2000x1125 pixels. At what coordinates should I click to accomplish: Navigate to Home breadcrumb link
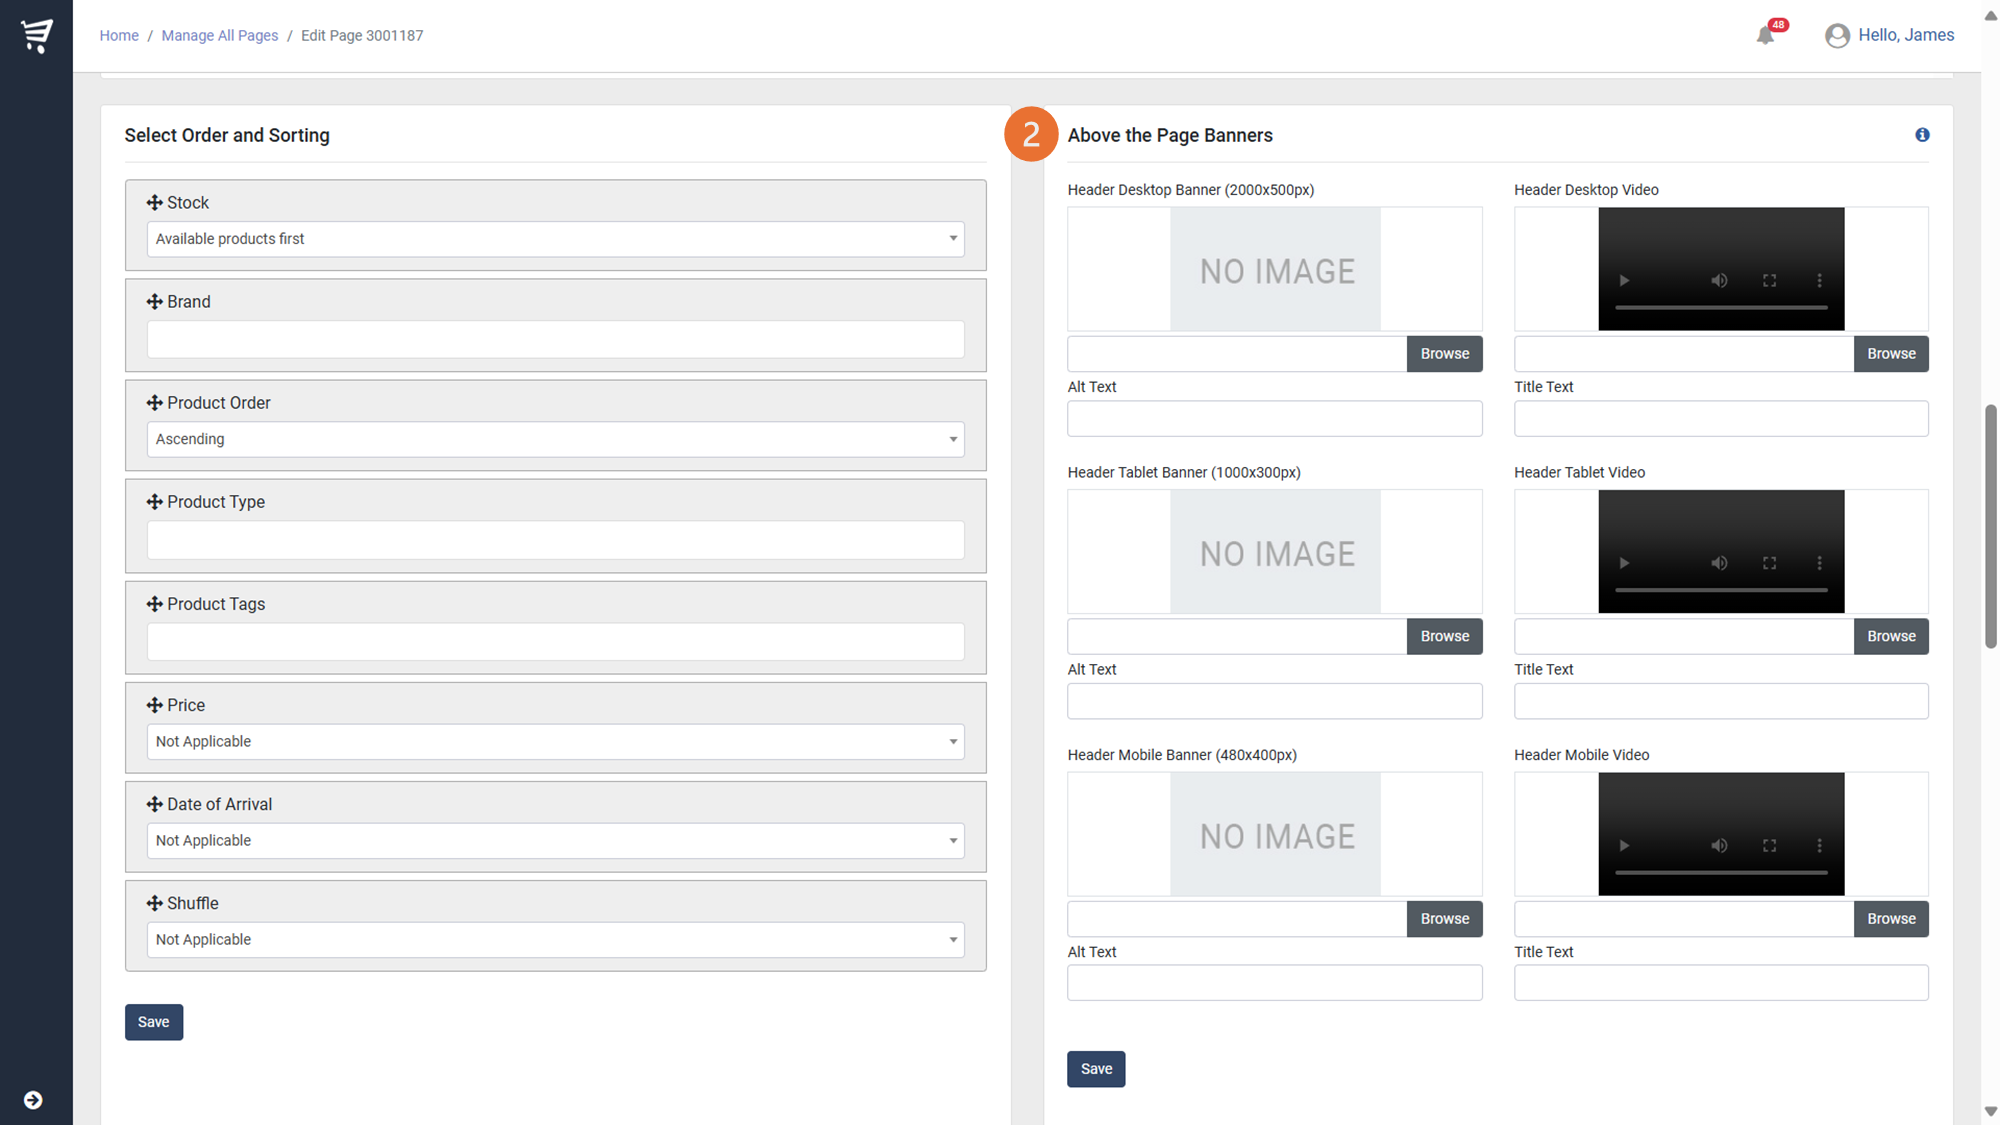tap(119, 36)
